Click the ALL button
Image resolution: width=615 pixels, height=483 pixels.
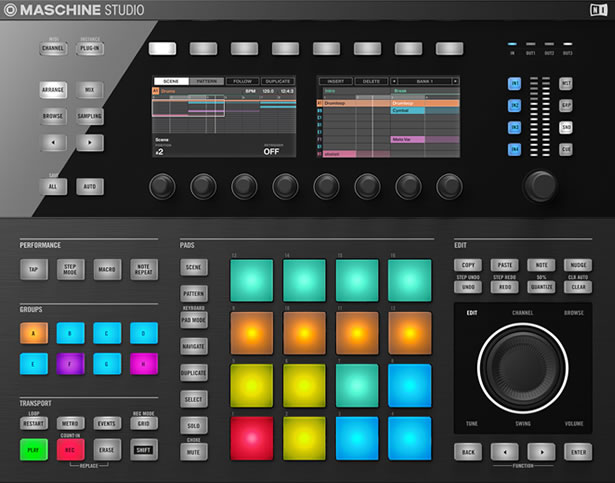click(x=53, y=186)
